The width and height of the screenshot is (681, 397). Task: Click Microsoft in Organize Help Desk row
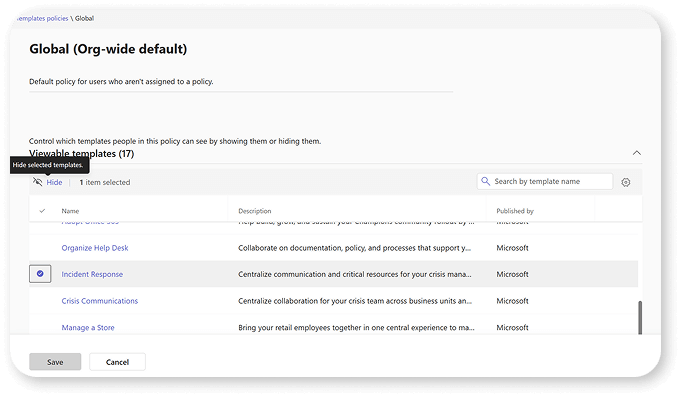[512, 248]
